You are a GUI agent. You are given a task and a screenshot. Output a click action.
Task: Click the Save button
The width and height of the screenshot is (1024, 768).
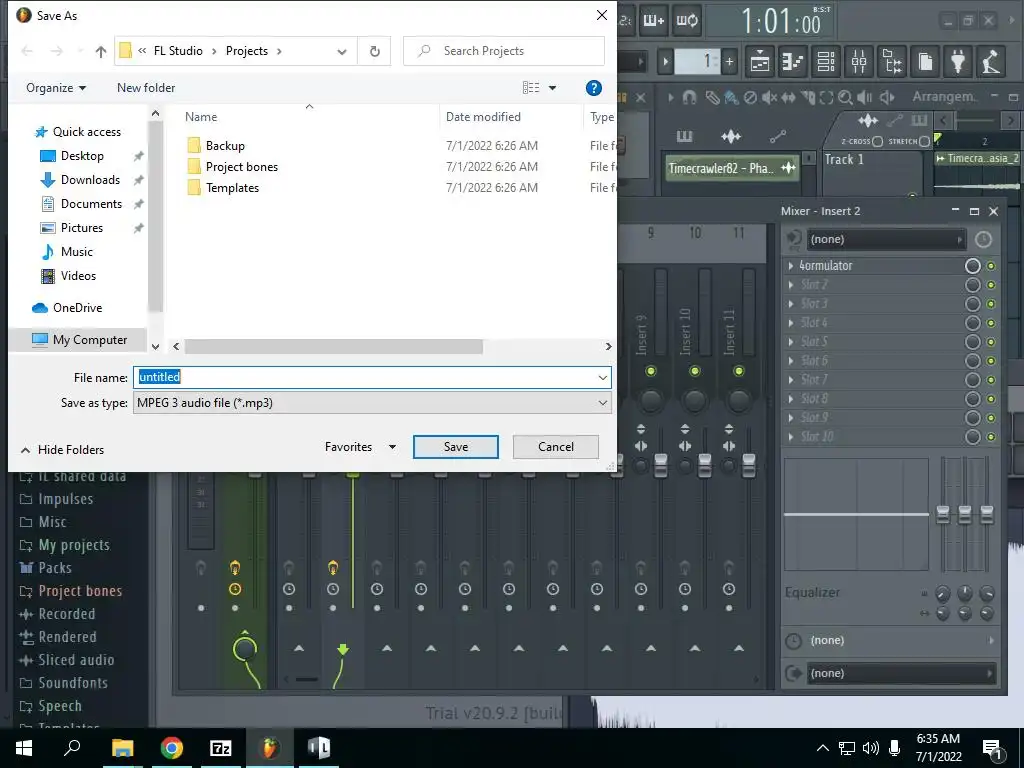(x=456, y=447)
